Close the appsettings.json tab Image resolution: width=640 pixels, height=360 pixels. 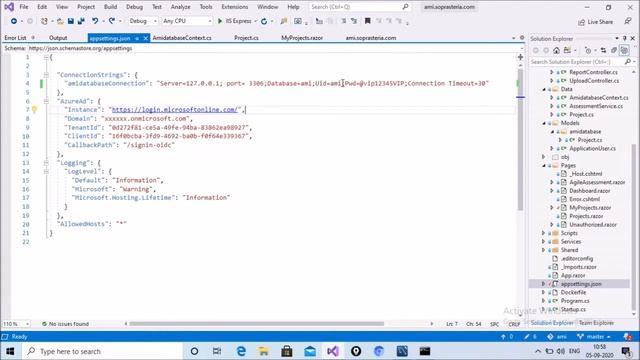(146, 38)
